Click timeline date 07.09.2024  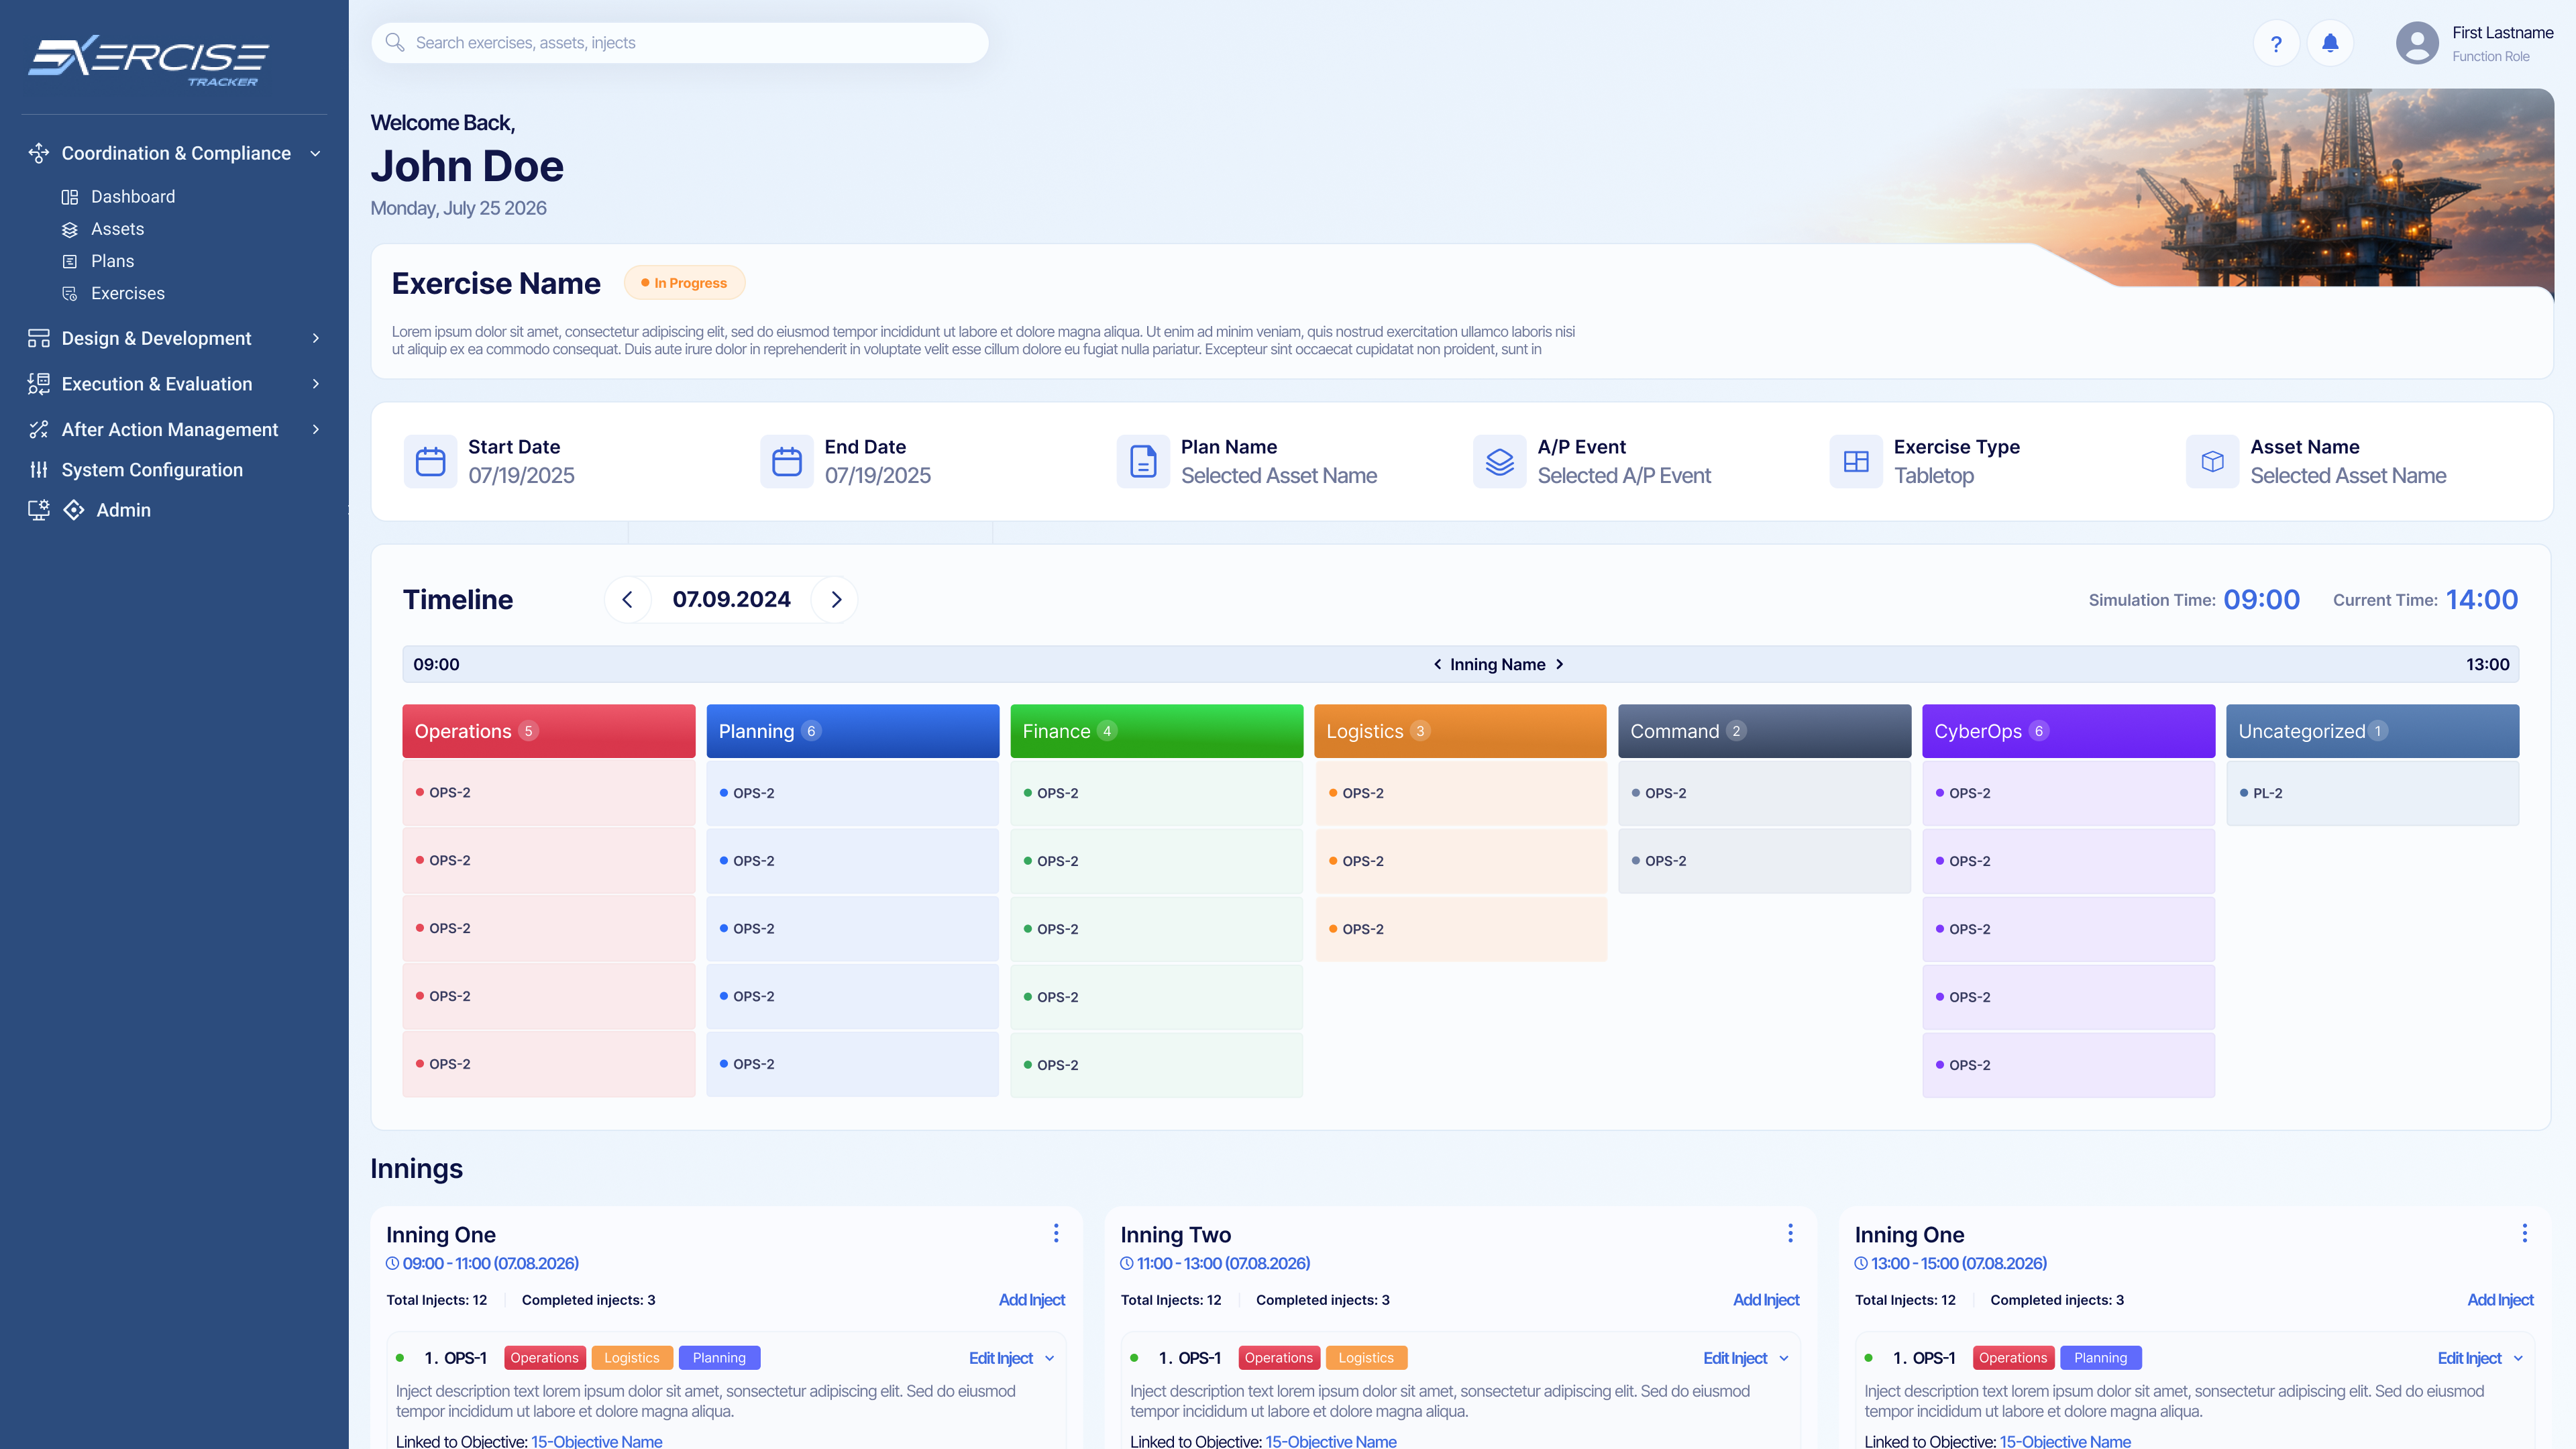click(732, 599)
